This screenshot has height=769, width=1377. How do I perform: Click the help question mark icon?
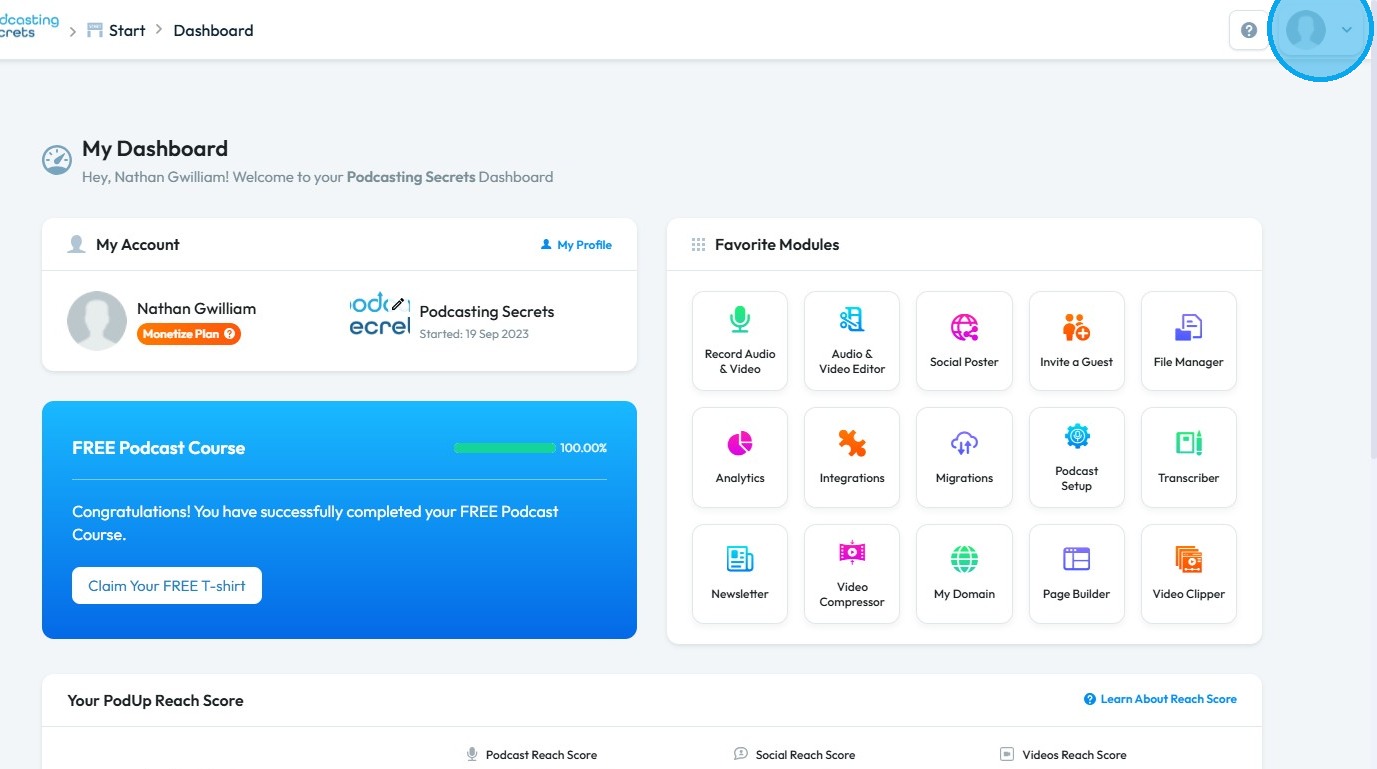[x=1249, y=30]
